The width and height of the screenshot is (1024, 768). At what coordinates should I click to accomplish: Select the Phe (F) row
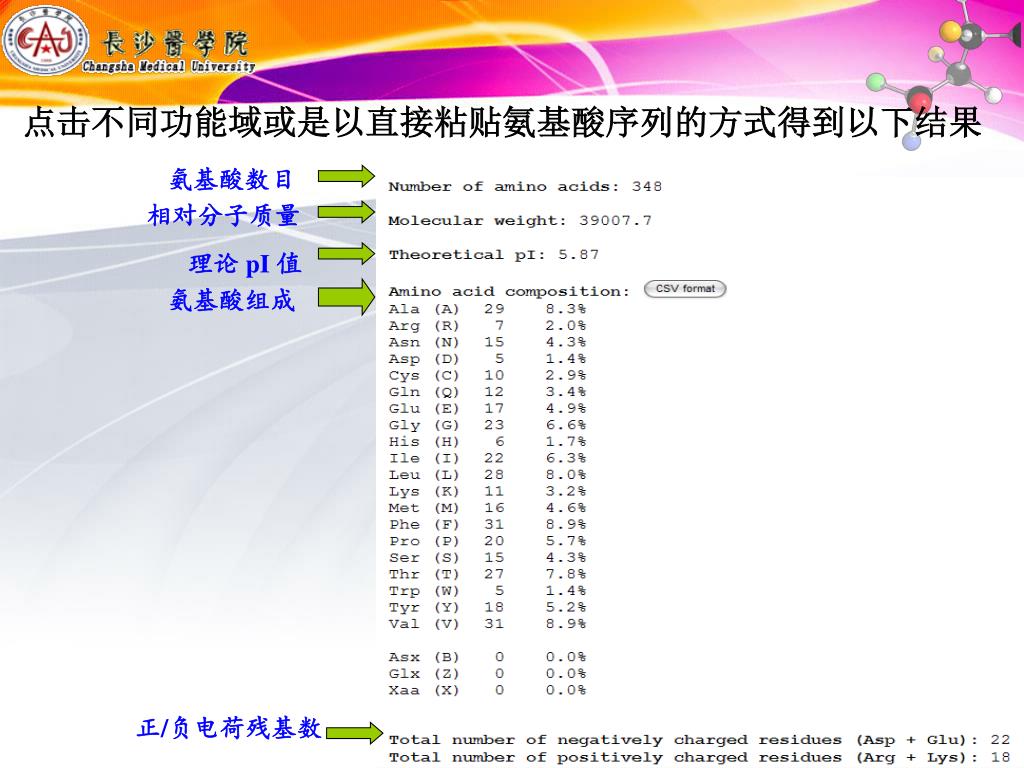coord(487,524)
